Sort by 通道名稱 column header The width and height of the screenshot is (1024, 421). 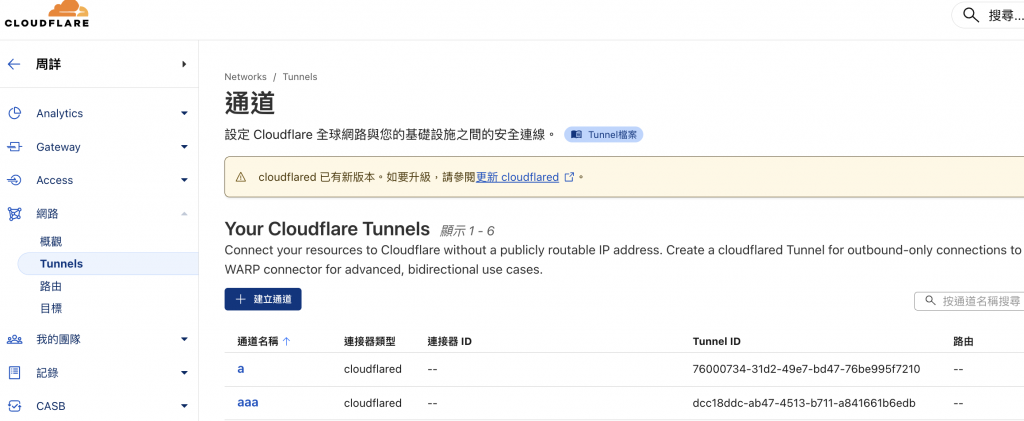pos(258,341)
